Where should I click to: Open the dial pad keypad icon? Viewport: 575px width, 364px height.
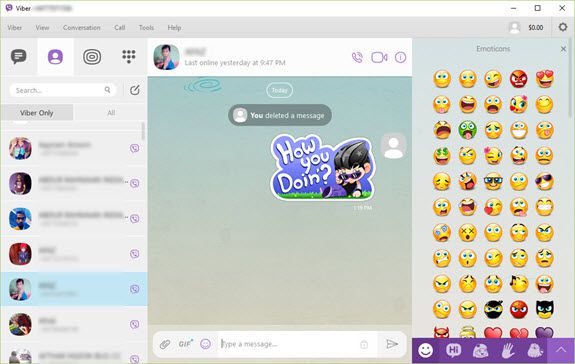[129, 56]
